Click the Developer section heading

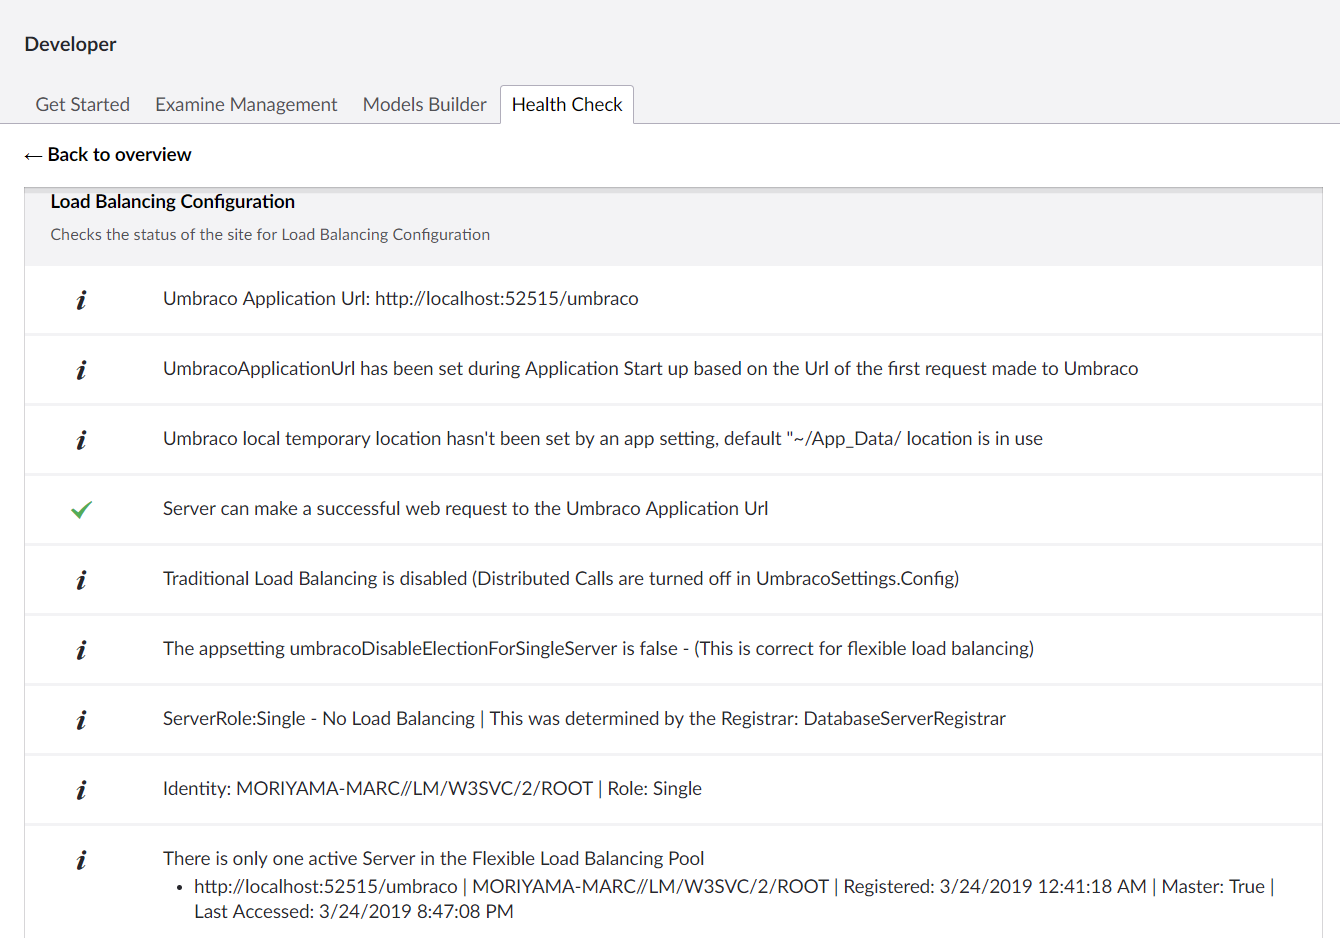70,44
